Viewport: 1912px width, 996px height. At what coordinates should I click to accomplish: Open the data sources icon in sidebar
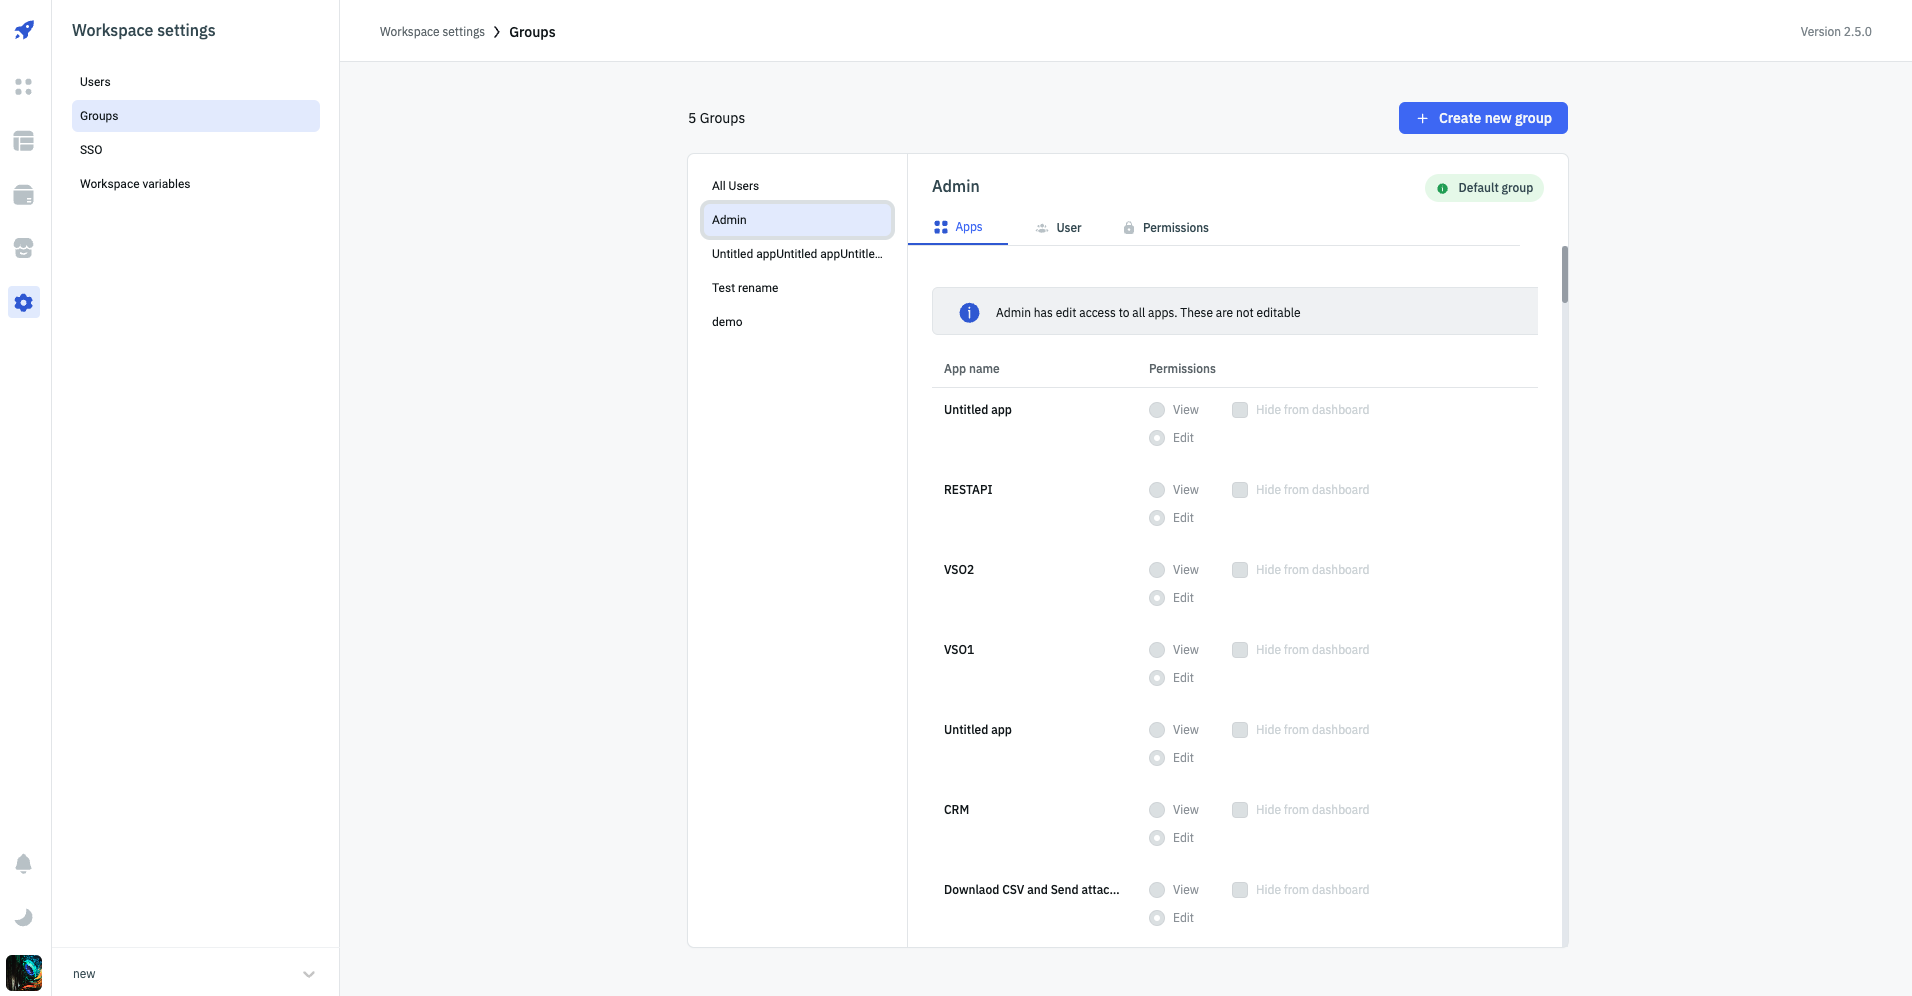pyautogui.click(x=24, y=195)
